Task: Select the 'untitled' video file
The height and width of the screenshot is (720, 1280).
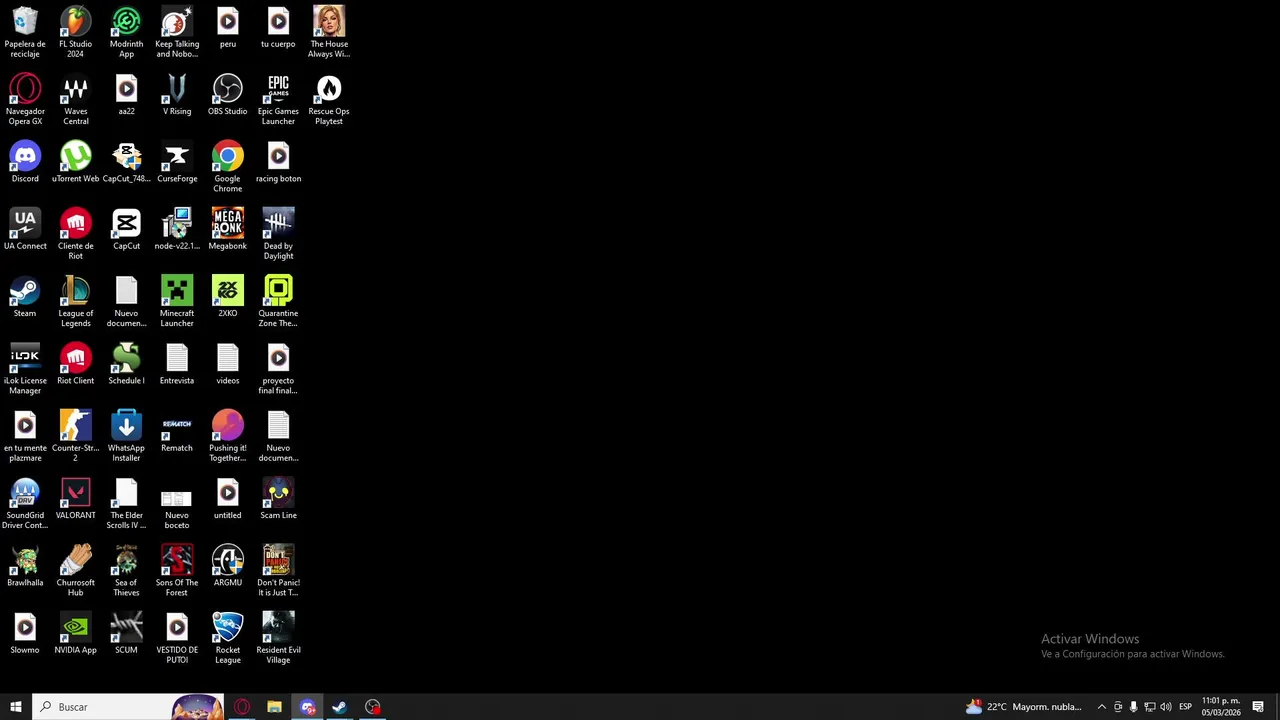Action: click(x=227, y=497)
